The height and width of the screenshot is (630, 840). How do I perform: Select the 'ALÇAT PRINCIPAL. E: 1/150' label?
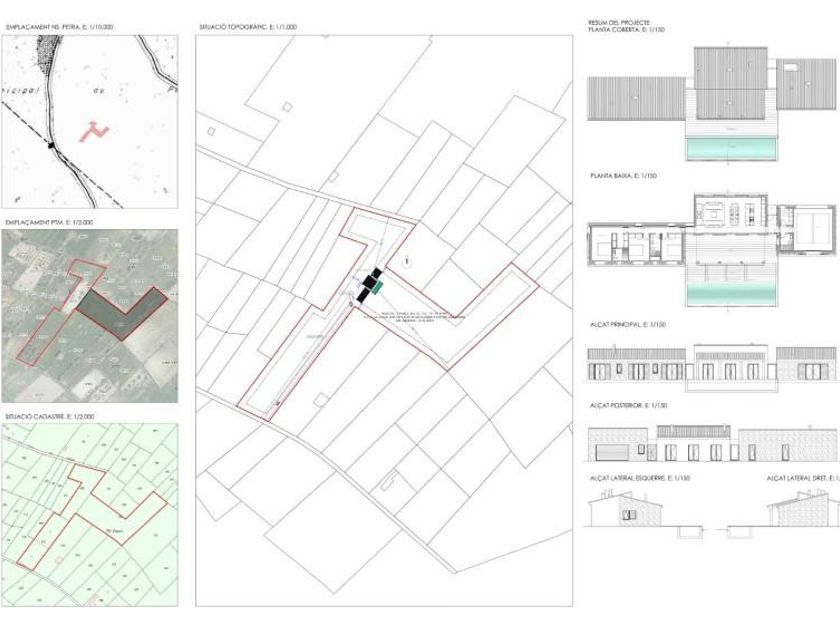click(x=627, y=325)
